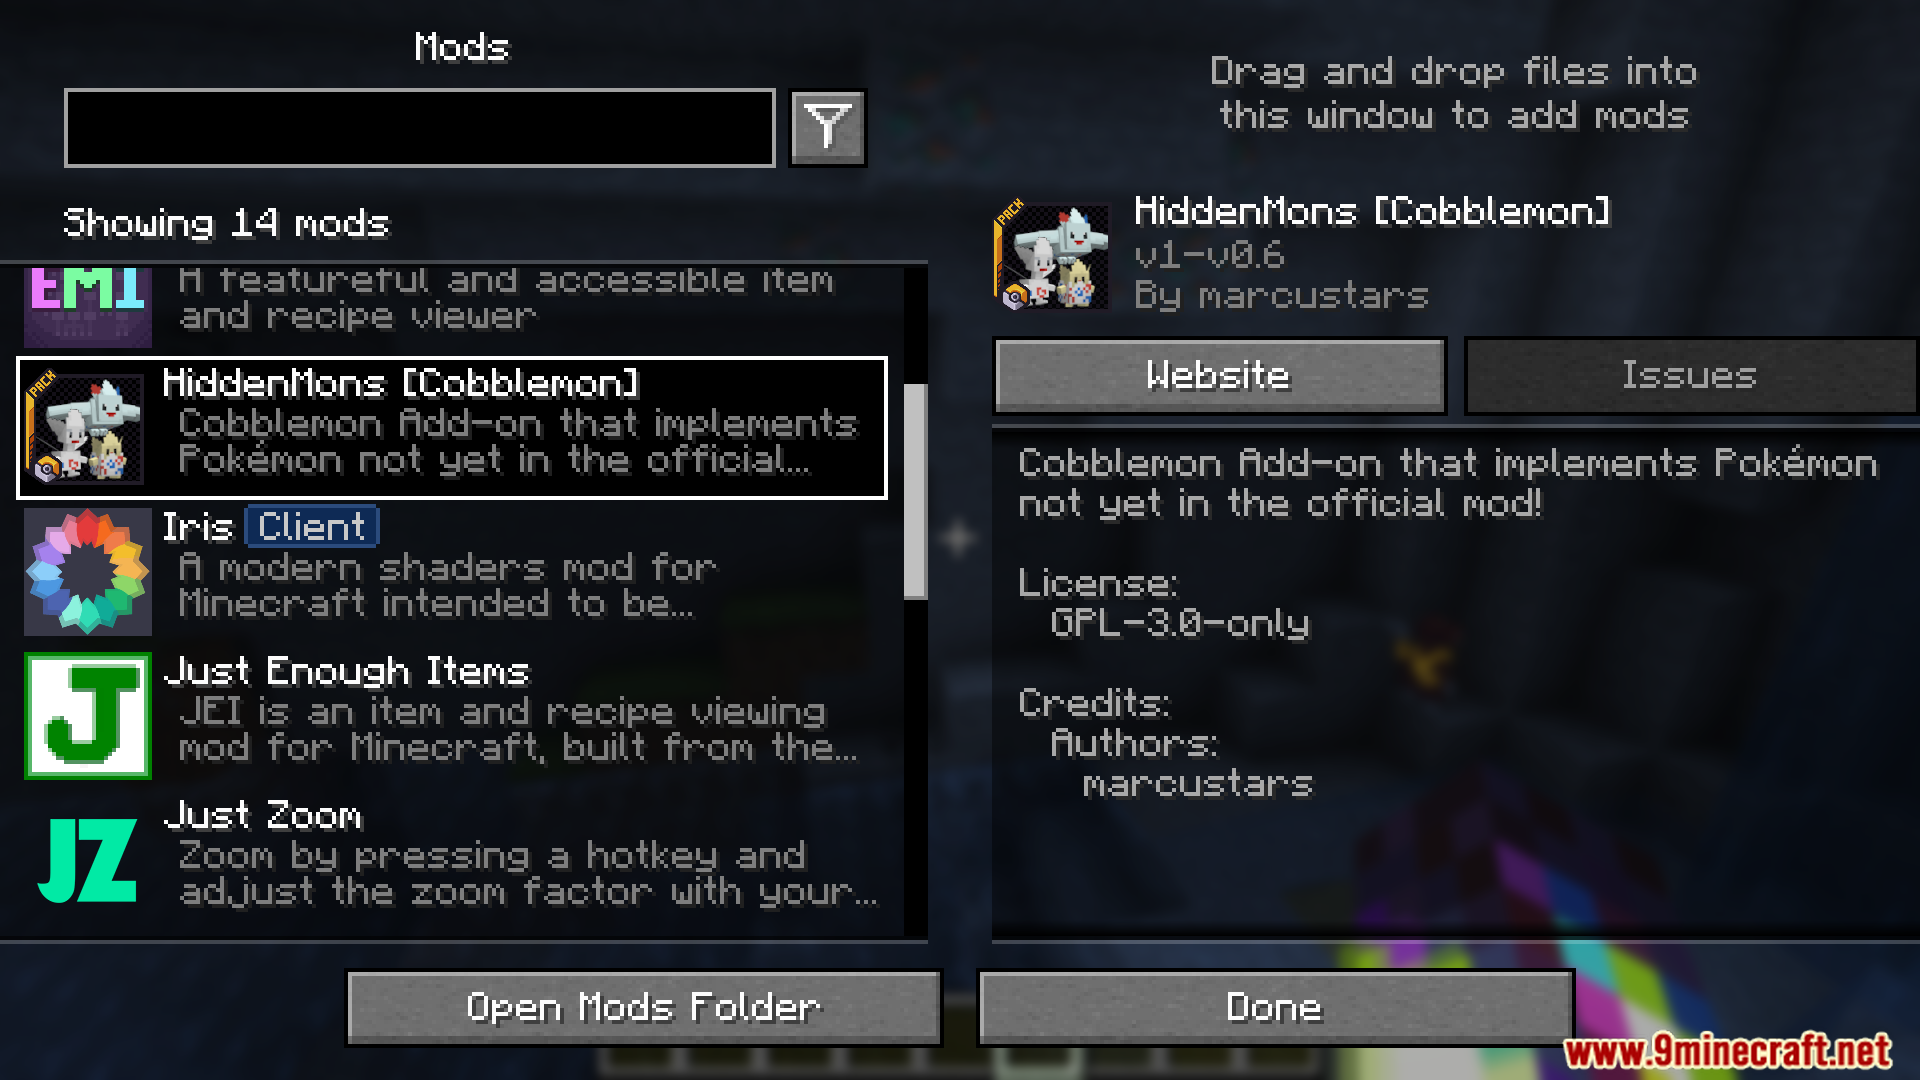The width and height of the screenshot is (1920, 1080).
Task: Click the JZ Just Zoom icon
Action: pos(88,860)
